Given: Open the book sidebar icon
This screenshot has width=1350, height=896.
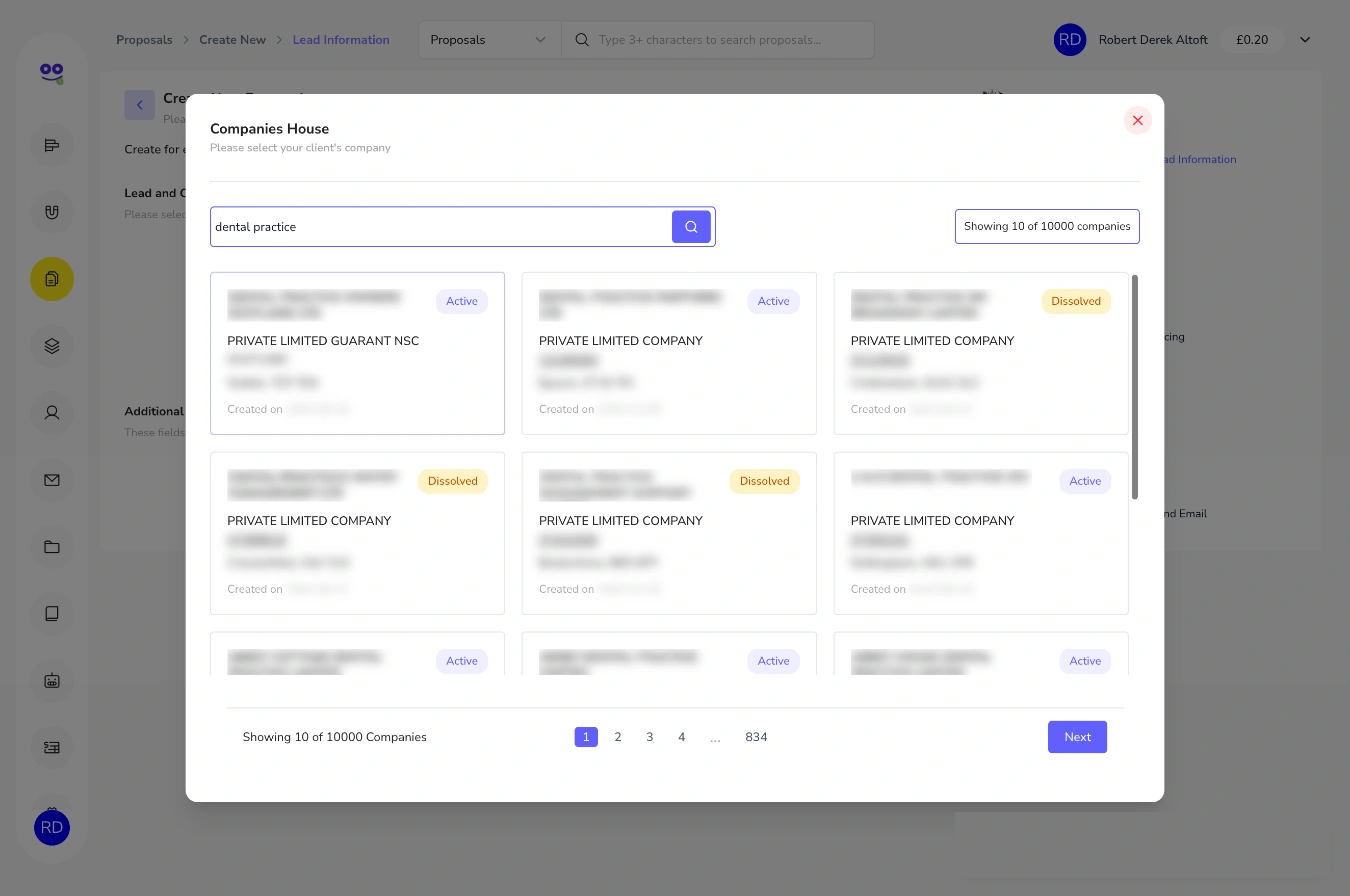Looking at the screenshot, I should tap(52, 613).
